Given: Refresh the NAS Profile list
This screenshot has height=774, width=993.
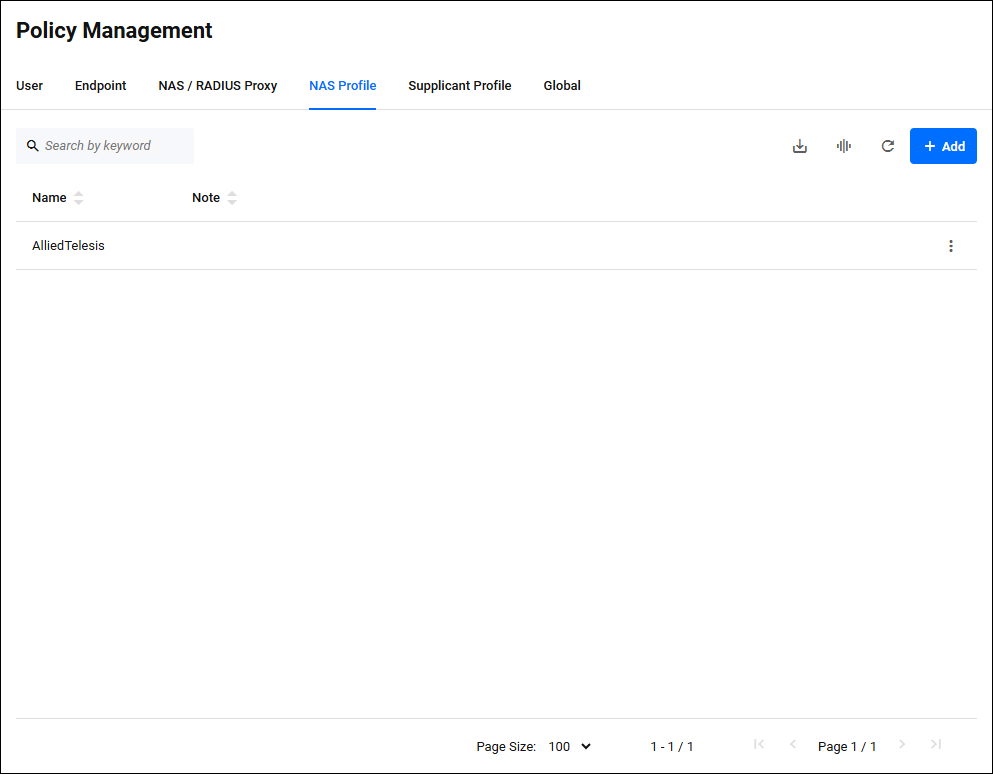Looking at the screenshot, I should click(x=887, y=146).
